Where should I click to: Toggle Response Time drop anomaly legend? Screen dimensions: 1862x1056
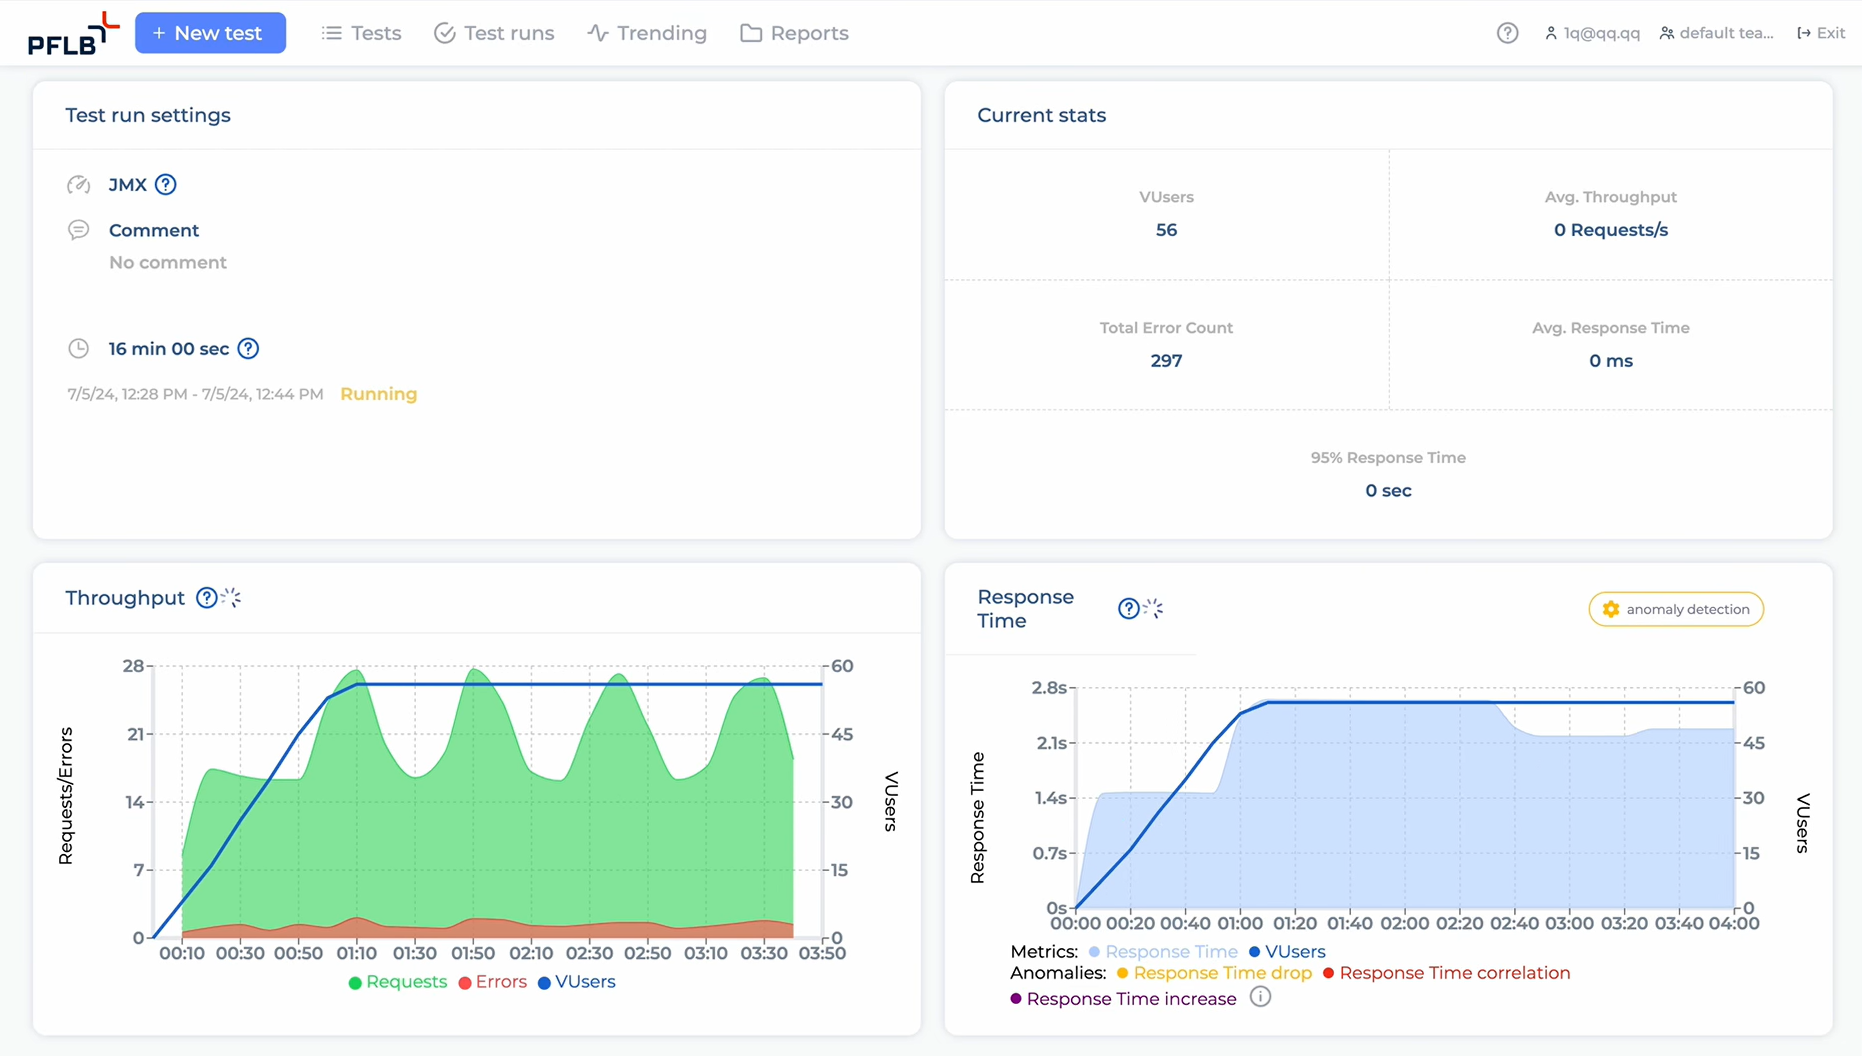point(1214,973)
